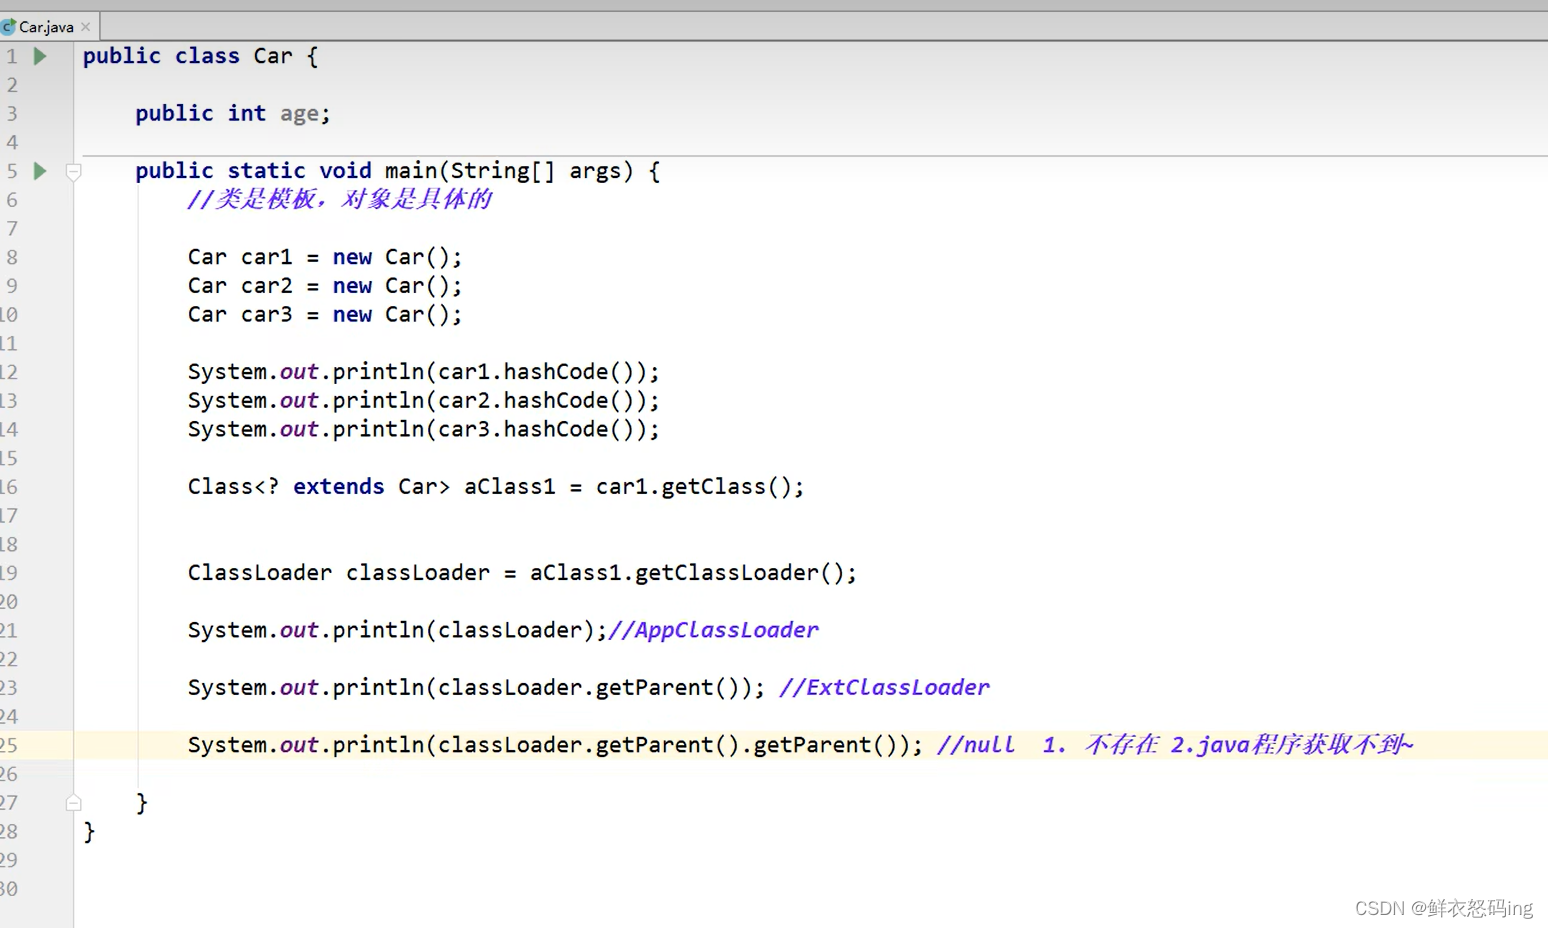Click the main method name

coord(411,171)
